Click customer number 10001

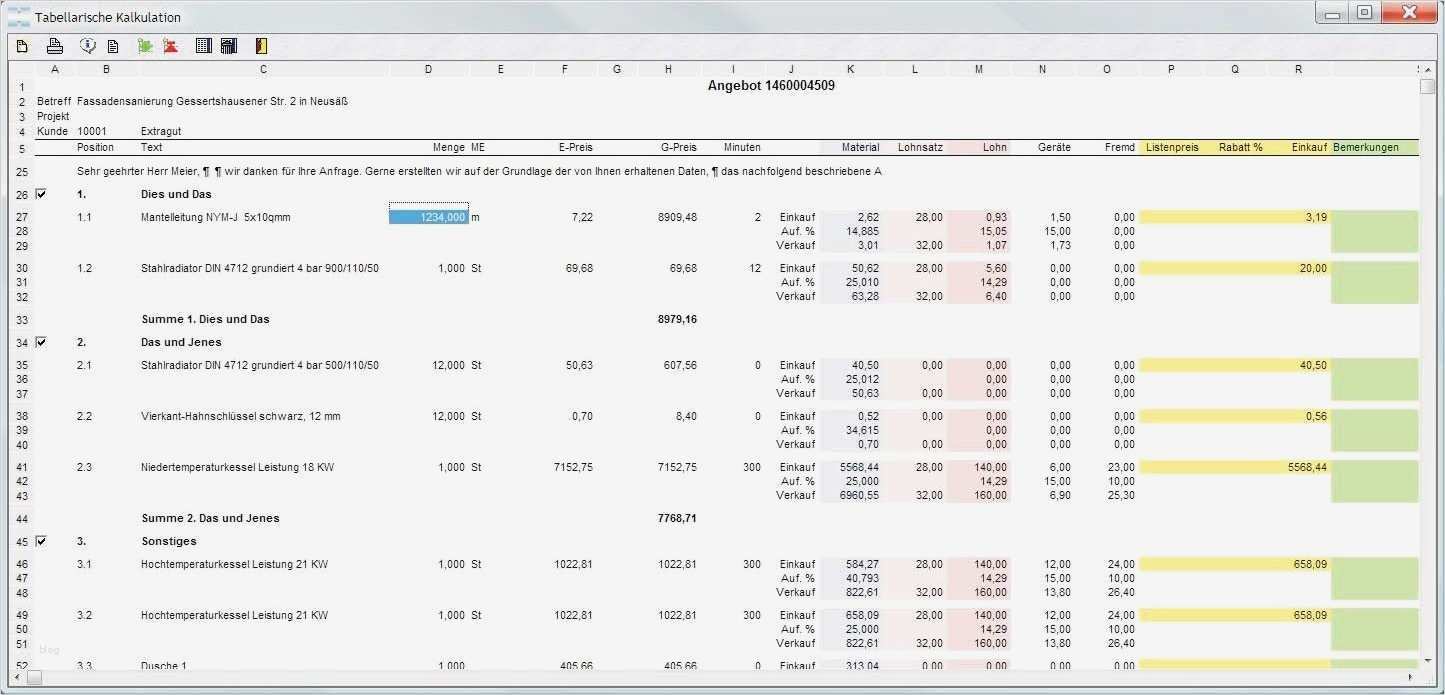pyautogui.click(x=92, y=131)
